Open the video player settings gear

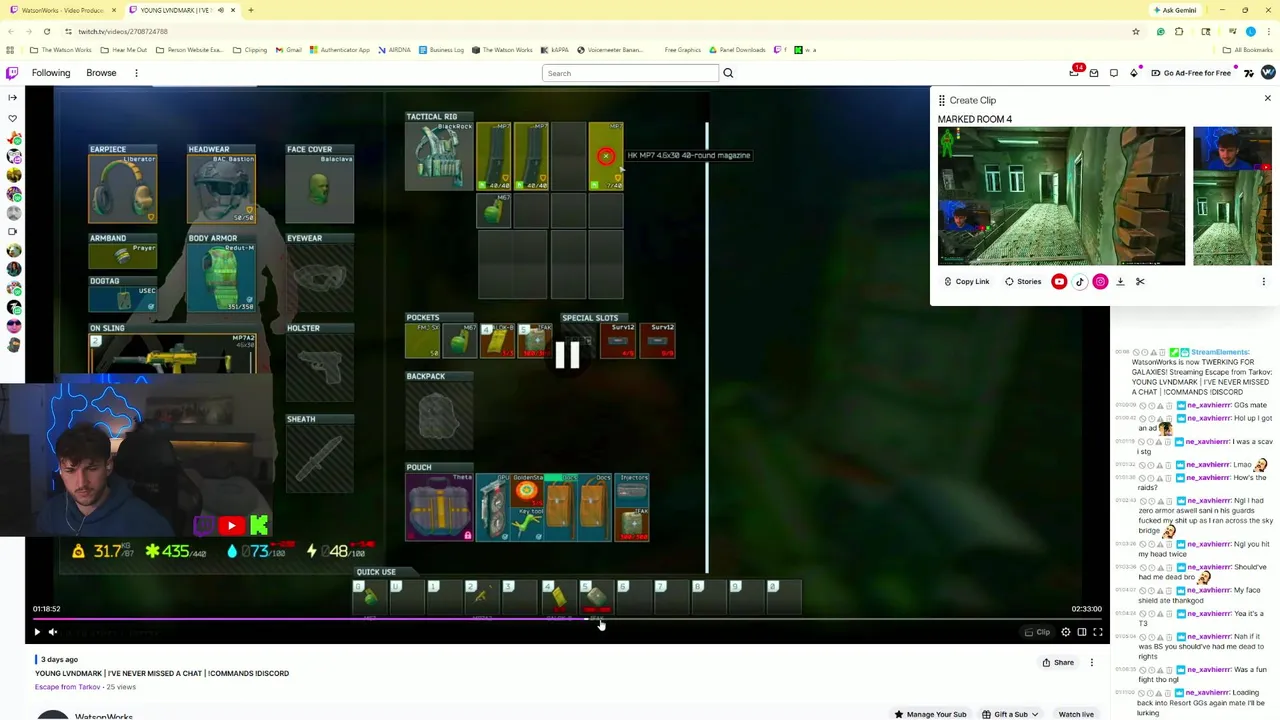coord(1066,632)
